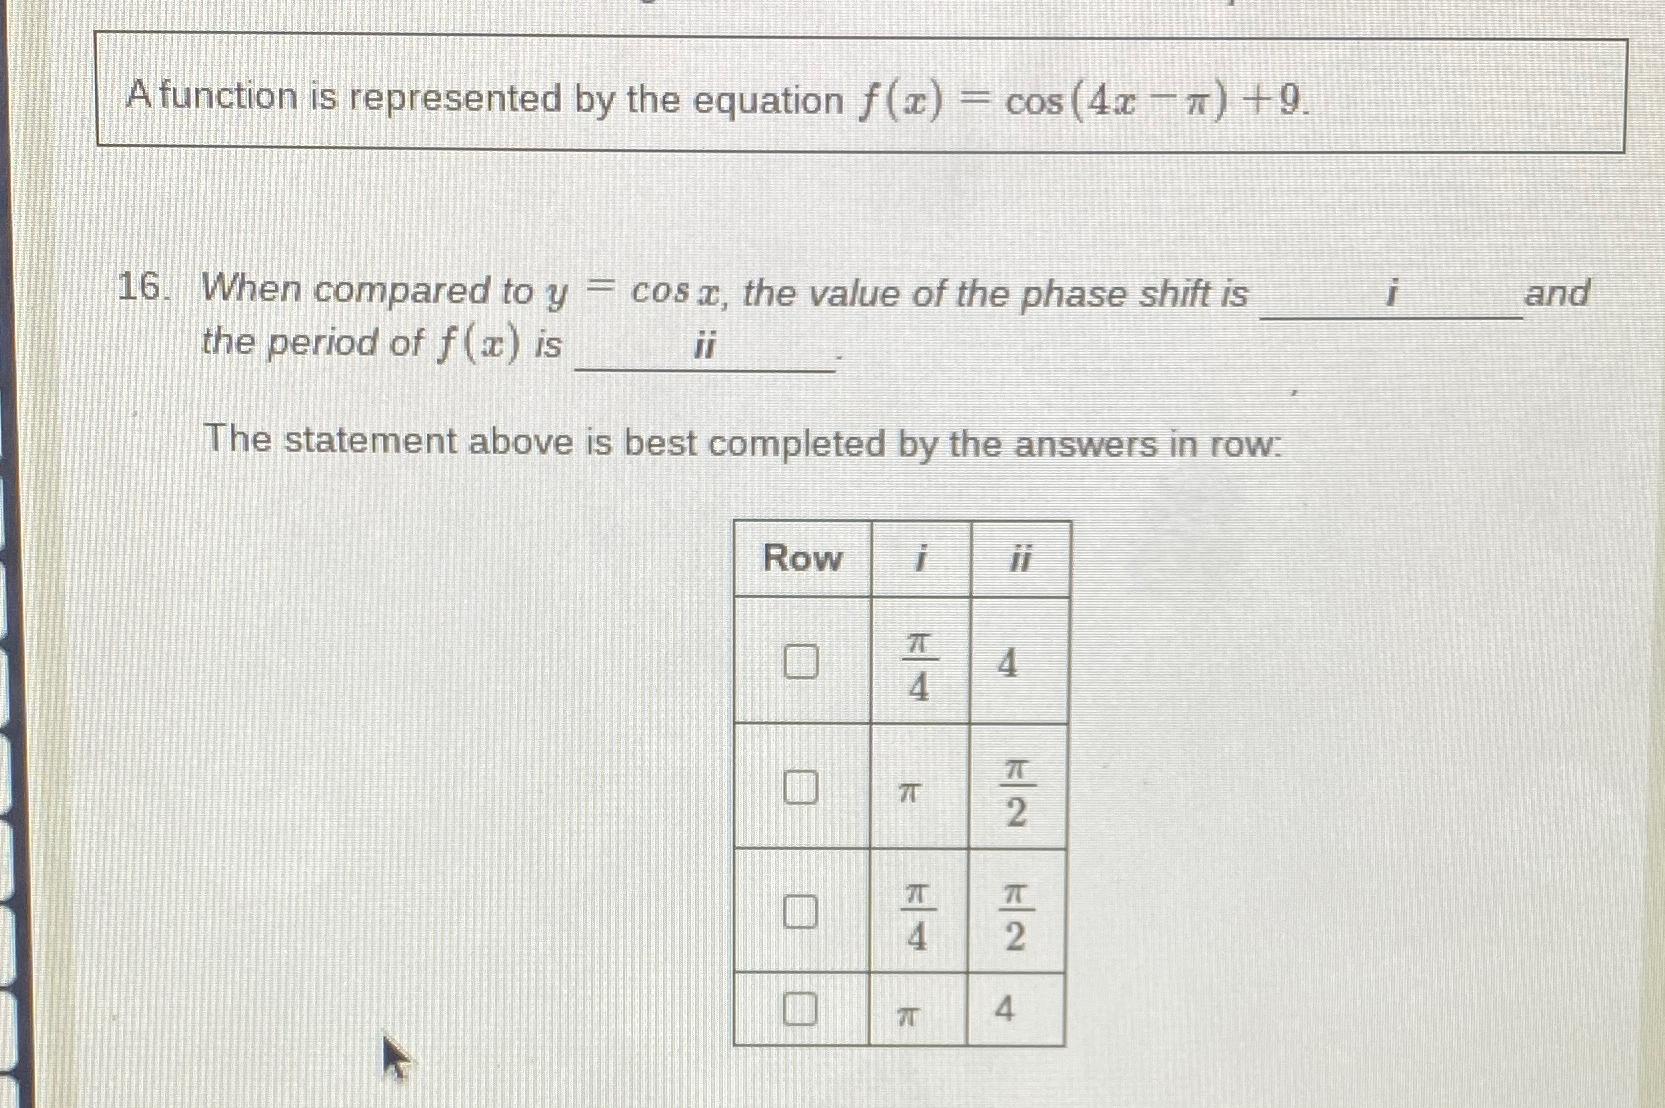Select the π/4 value in the third row
The height and width of the screenshot is (1108, 1665).
[x=919, y=913]
